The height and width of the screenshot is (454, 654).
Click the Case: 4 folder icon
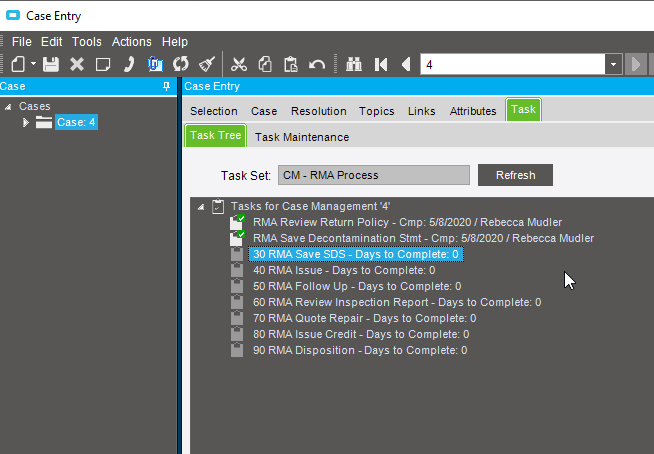44,123
